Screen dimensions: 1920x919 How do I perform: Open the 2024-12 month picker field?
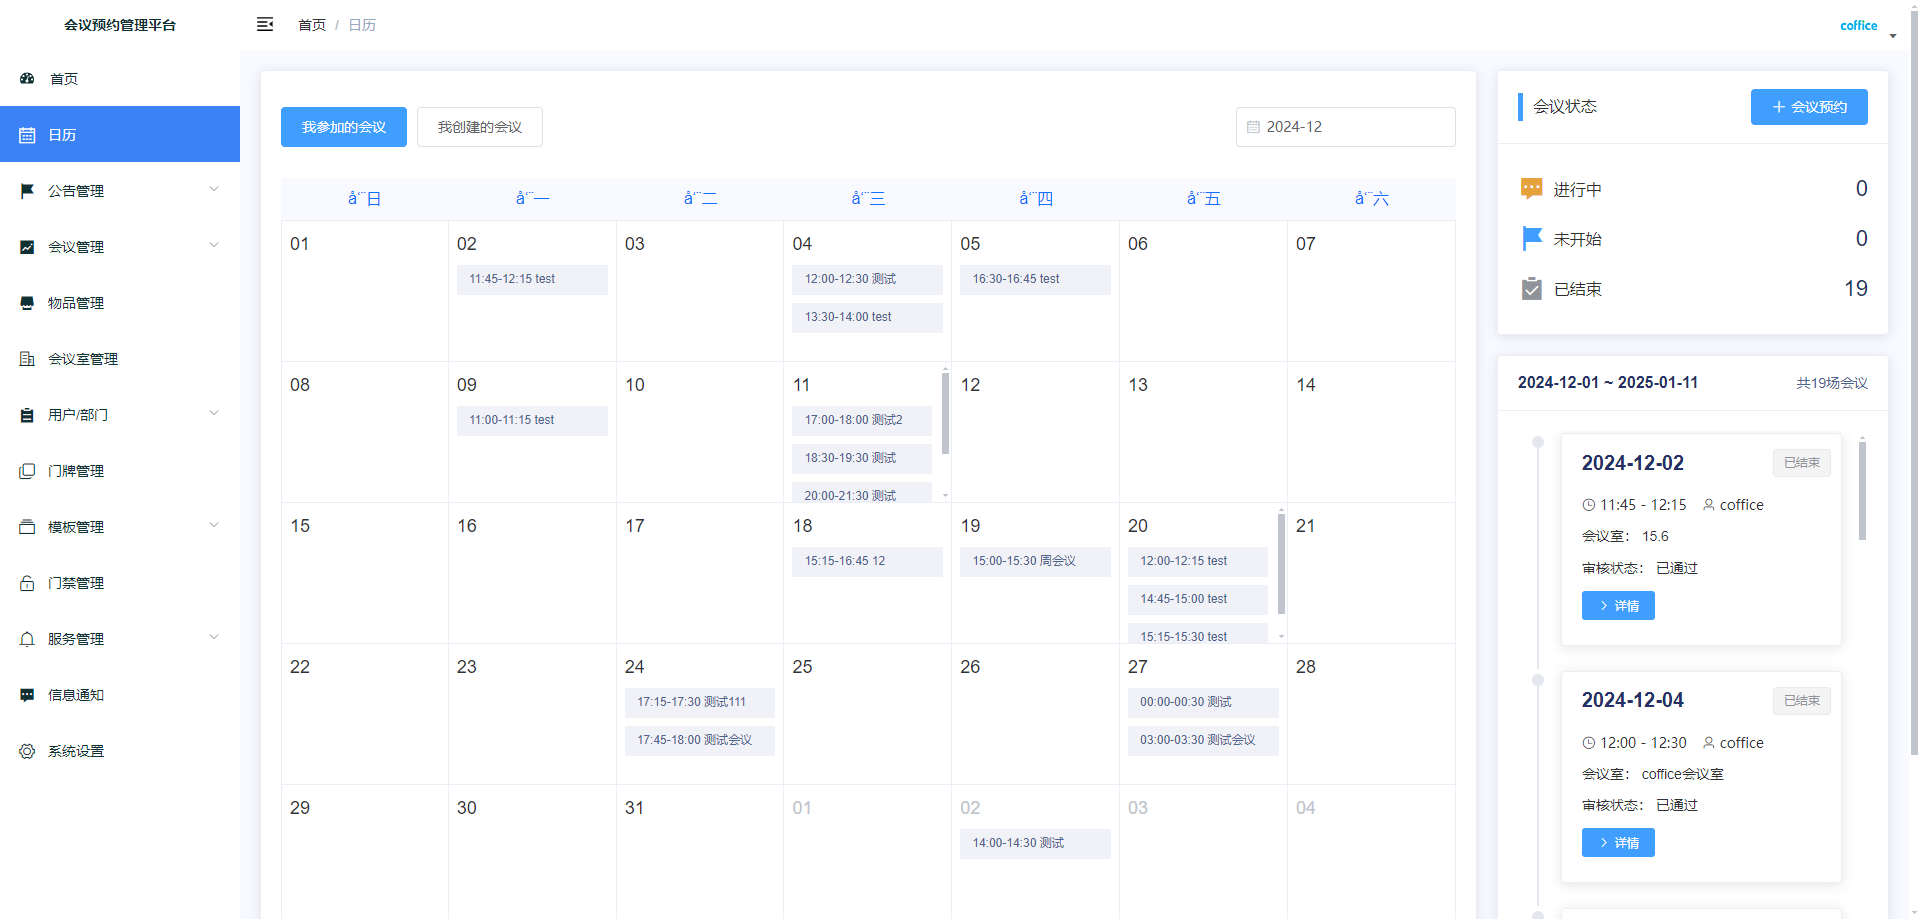coord(1345,127)
